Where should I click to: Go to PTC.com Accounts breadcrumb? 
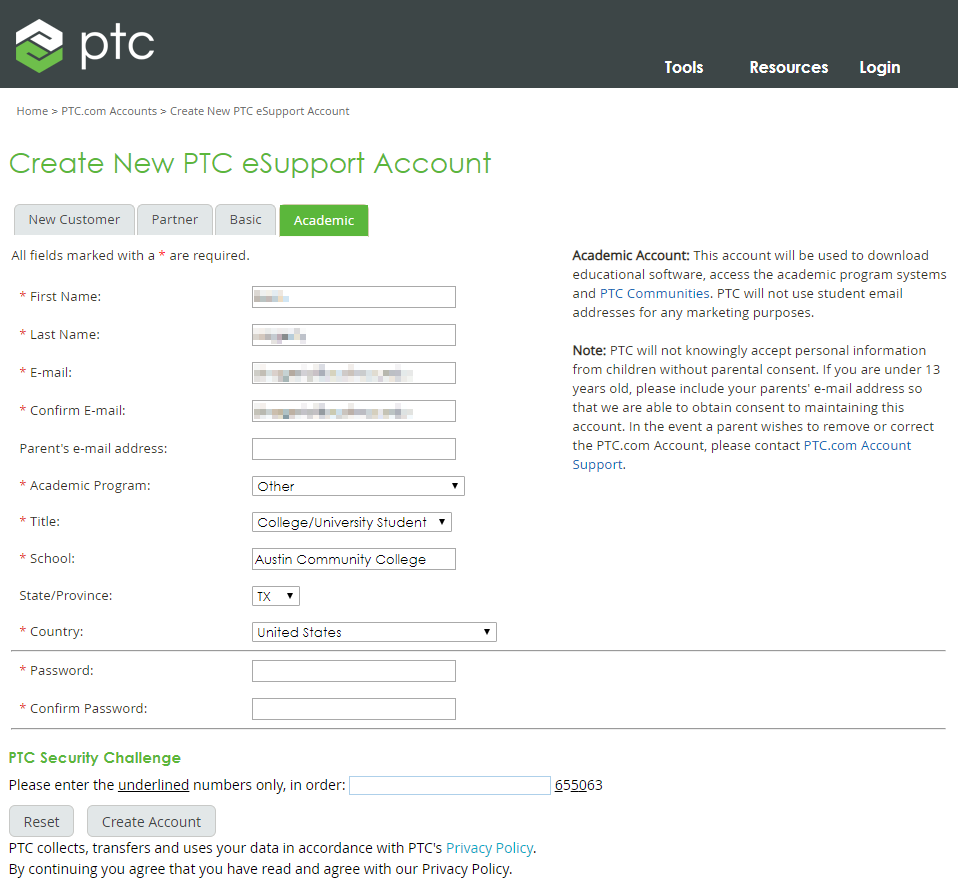(x=109, y=111)
